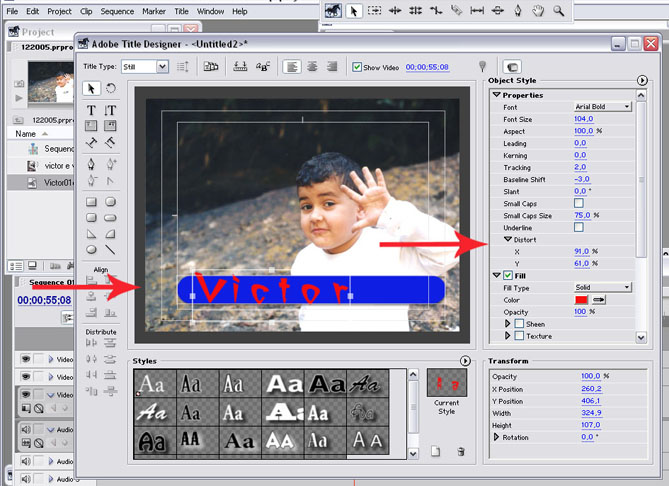Click the Font Size value 104,0
Viewport: 669px width, 486px height.
[x=584, y=119]
